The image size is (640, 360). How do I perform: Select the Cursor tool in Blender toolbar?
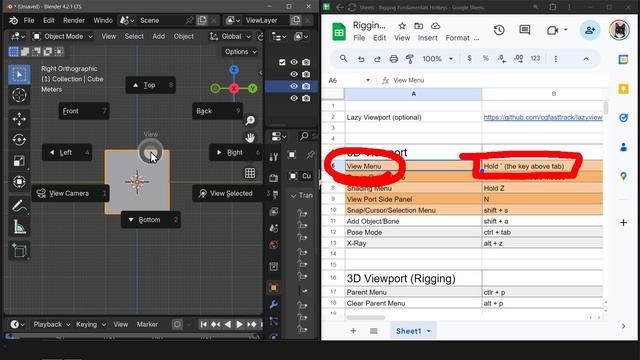point(19,95)
